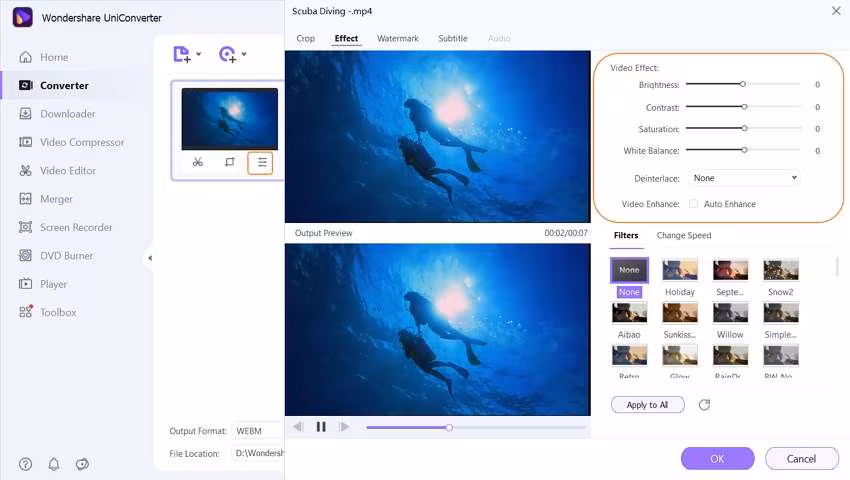Pause the output preview playback

click(321, 427)
